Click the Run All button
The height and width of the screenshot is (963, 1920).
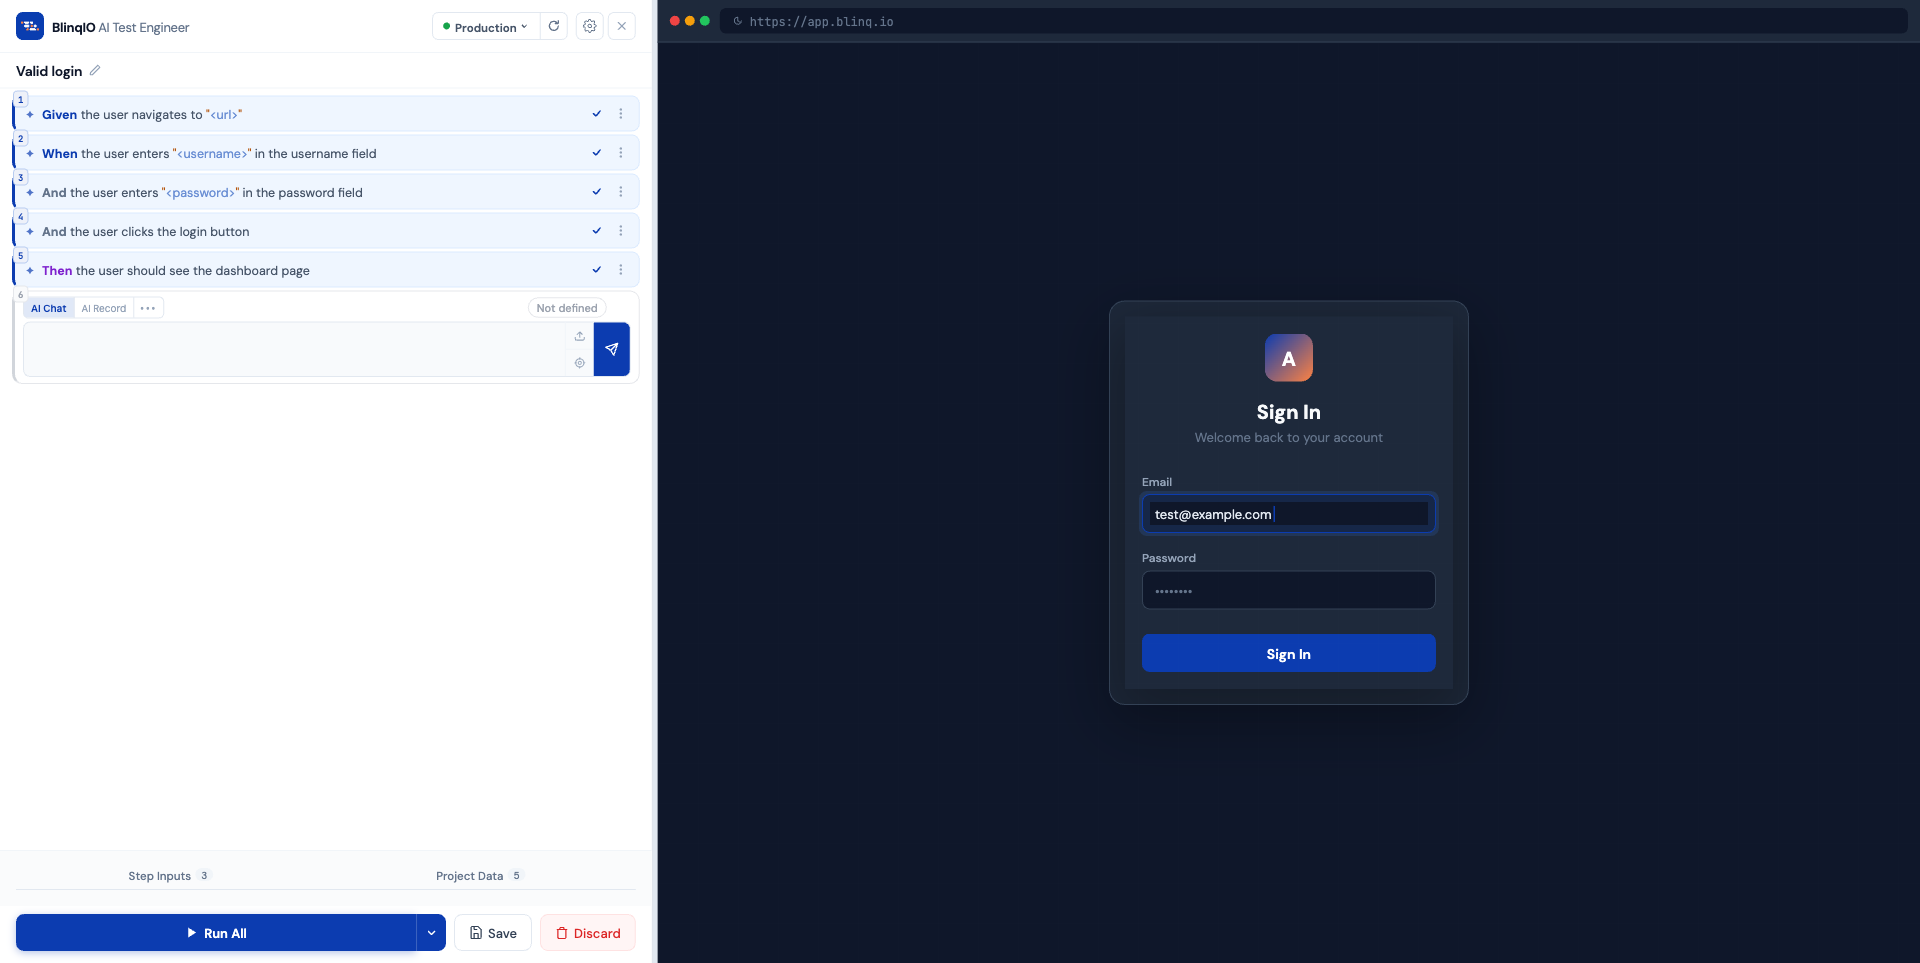[218, 932]
